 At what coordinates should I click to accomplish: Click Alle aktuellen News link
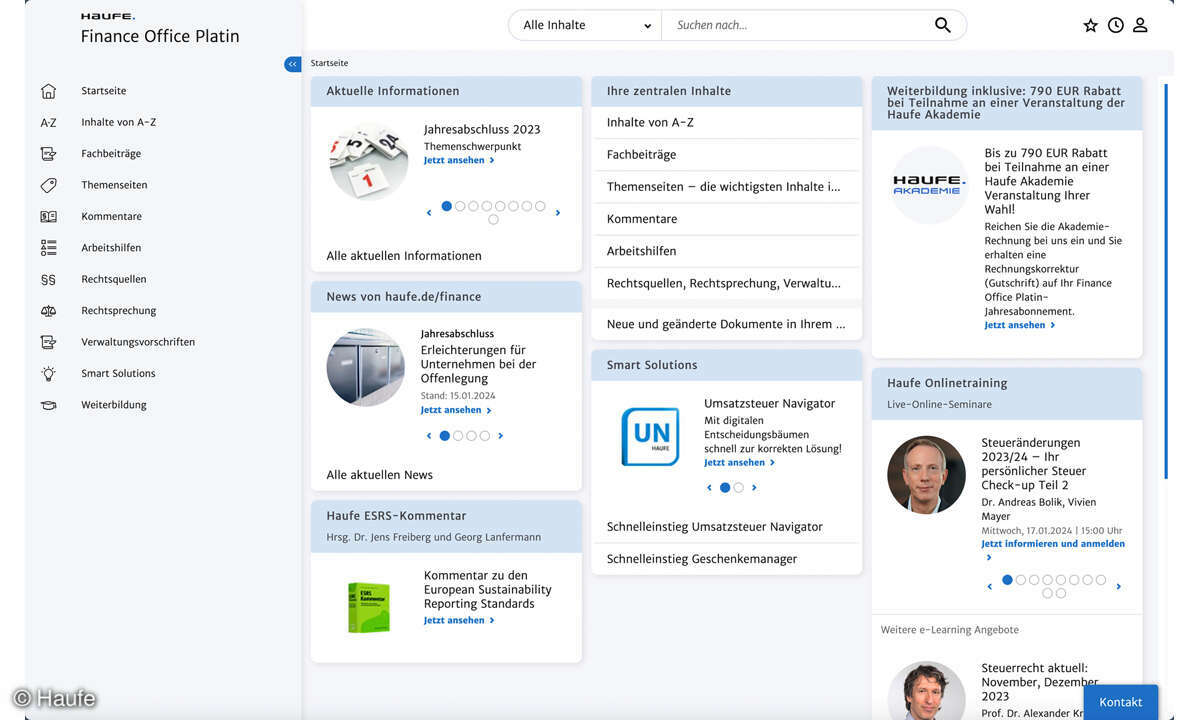(x=380, y=475)
